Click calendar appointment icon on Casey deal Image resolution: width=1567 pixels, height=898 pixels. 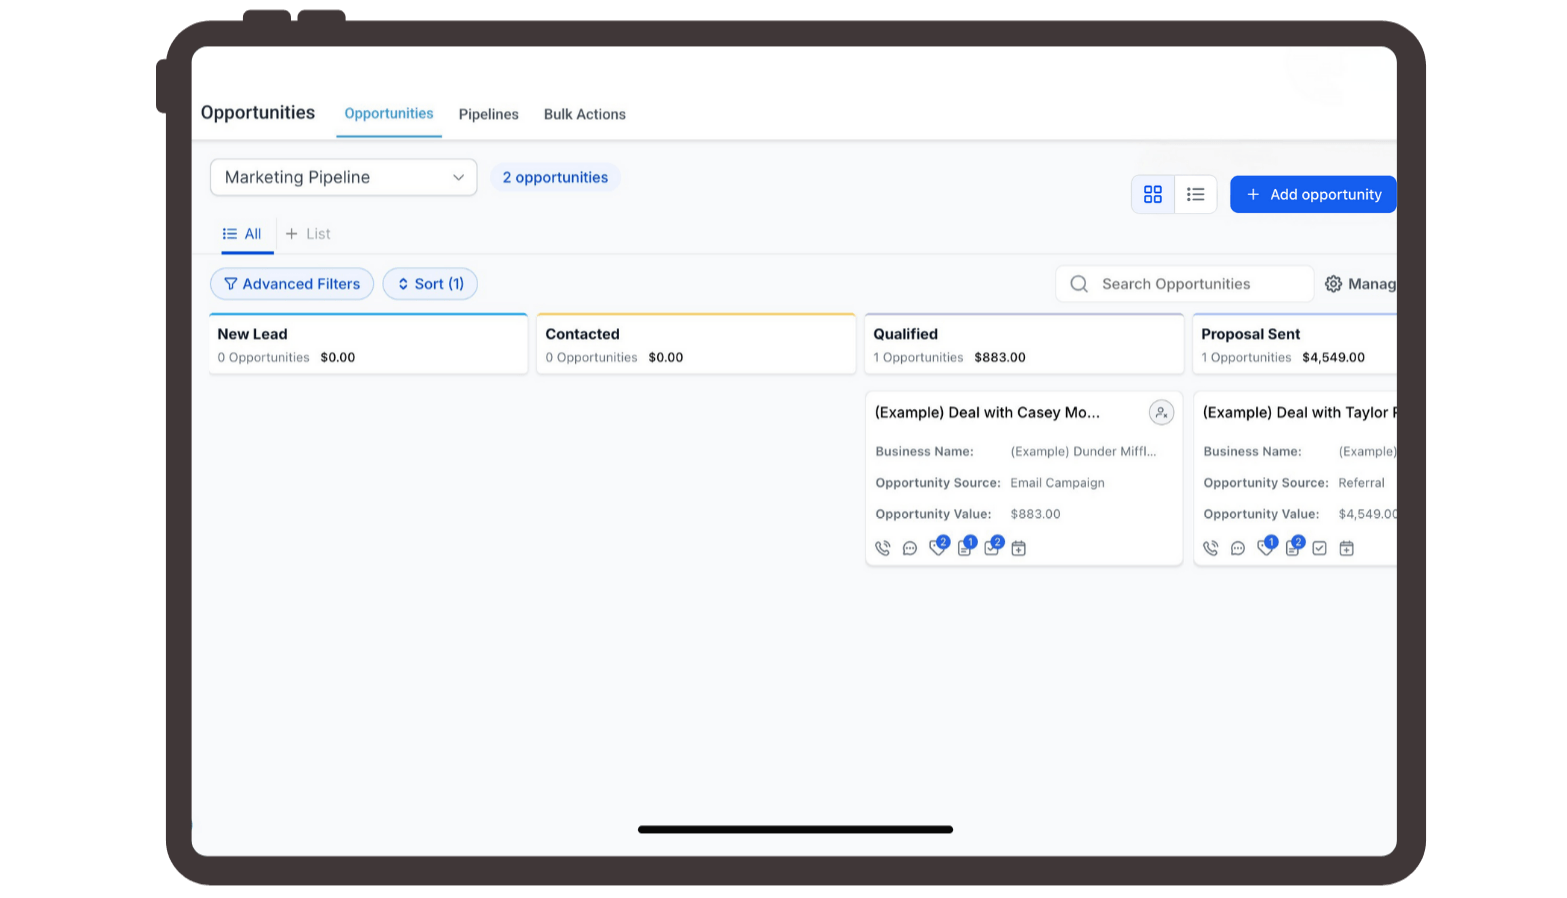point(1018,548)
